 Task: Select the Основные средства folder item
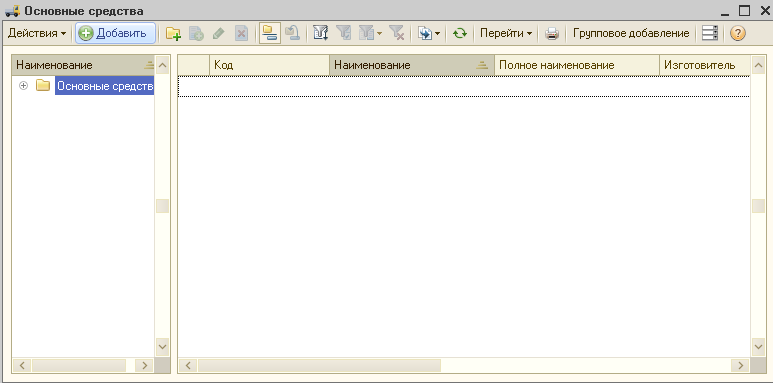point(105,86)
